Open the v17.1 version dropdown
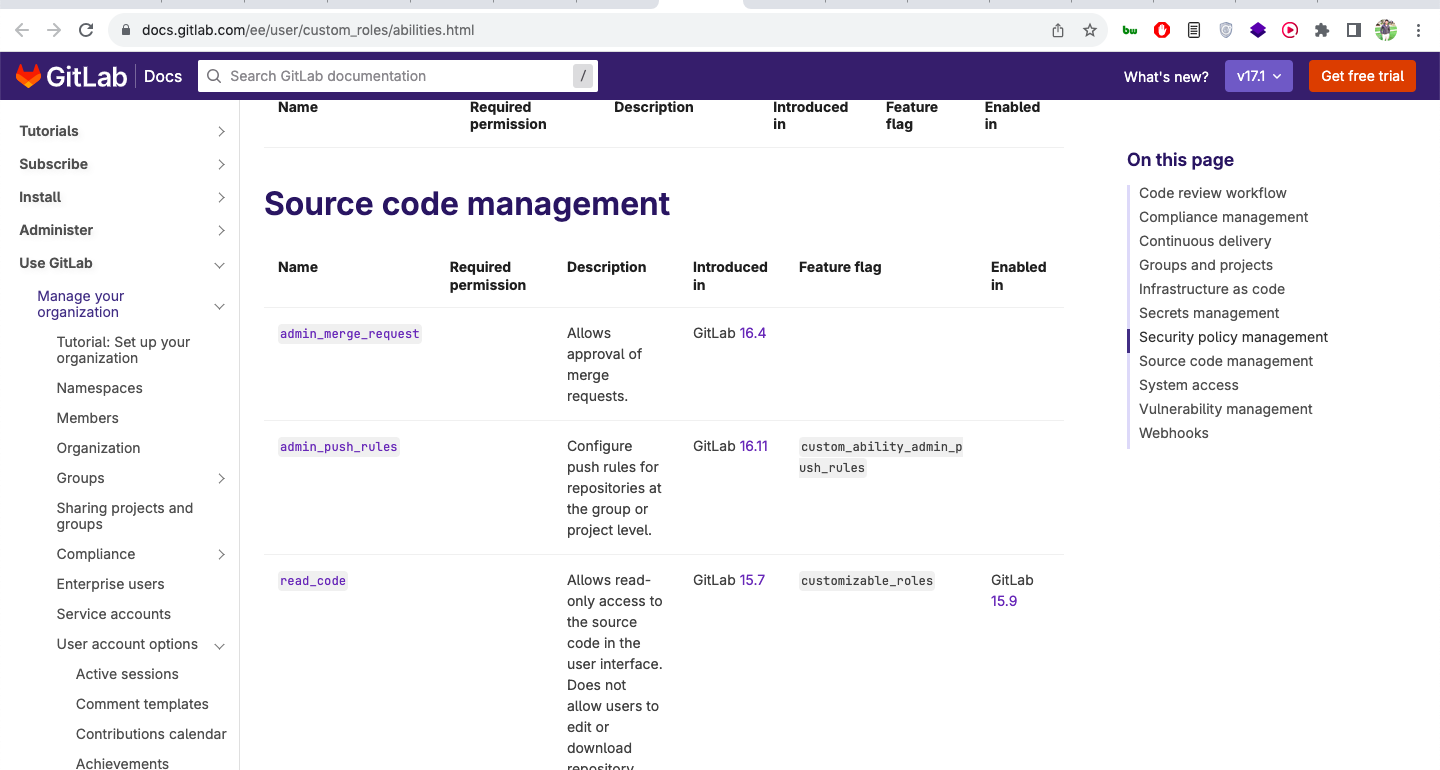 click(1258, 76)
